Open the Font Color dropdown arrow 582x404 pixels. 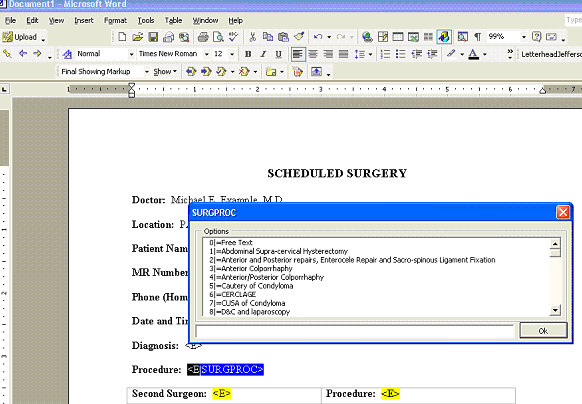click(485, 54)
